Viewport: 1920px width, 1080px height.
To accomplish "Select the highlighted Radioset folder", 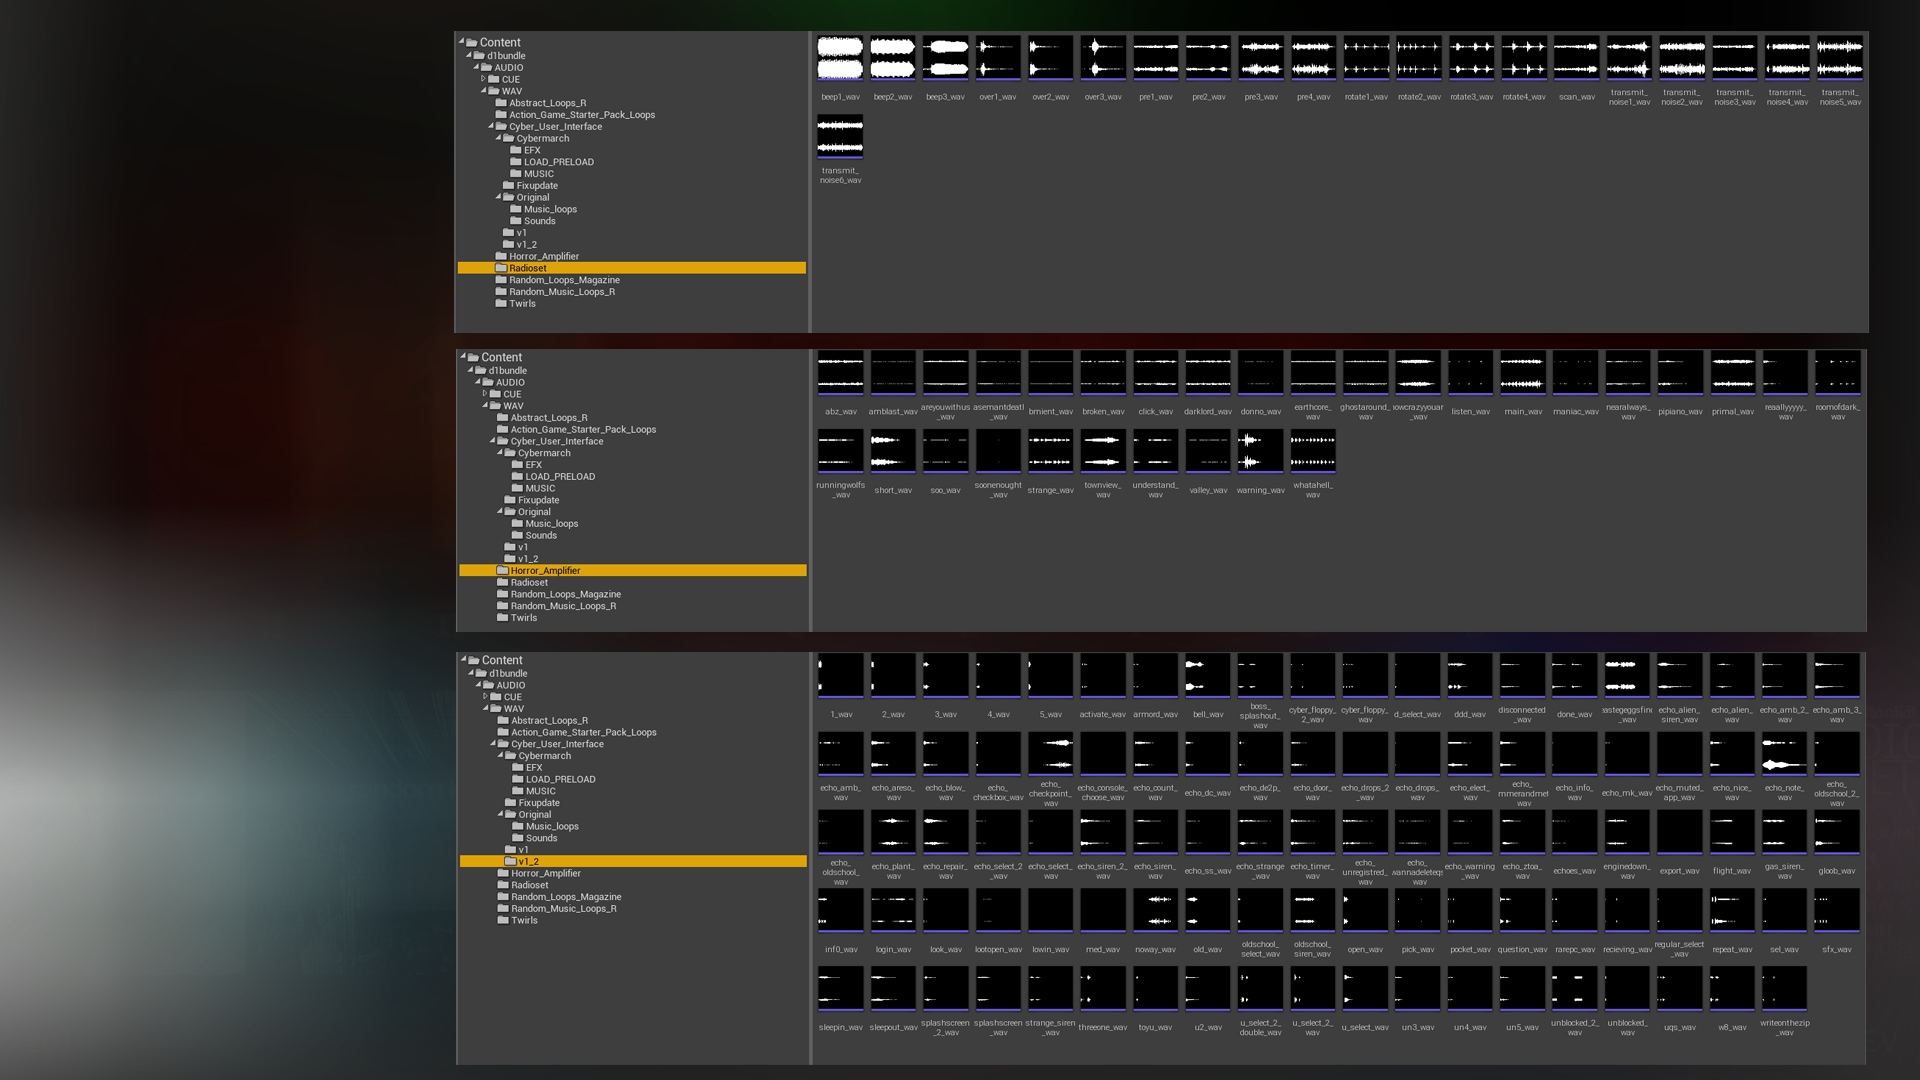I will [x=527, y=268].
